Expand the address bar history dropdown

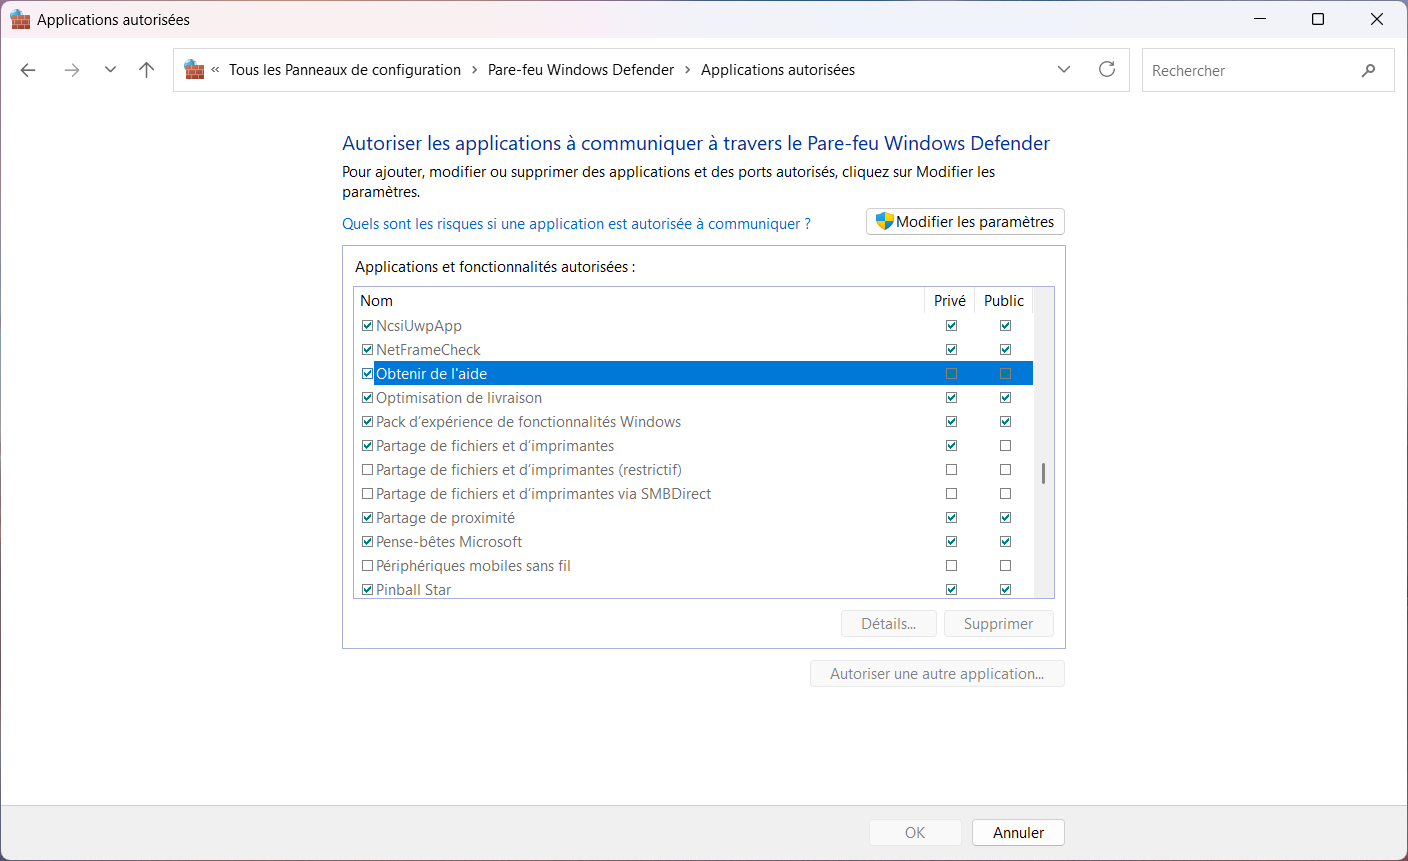point(1064,70)
